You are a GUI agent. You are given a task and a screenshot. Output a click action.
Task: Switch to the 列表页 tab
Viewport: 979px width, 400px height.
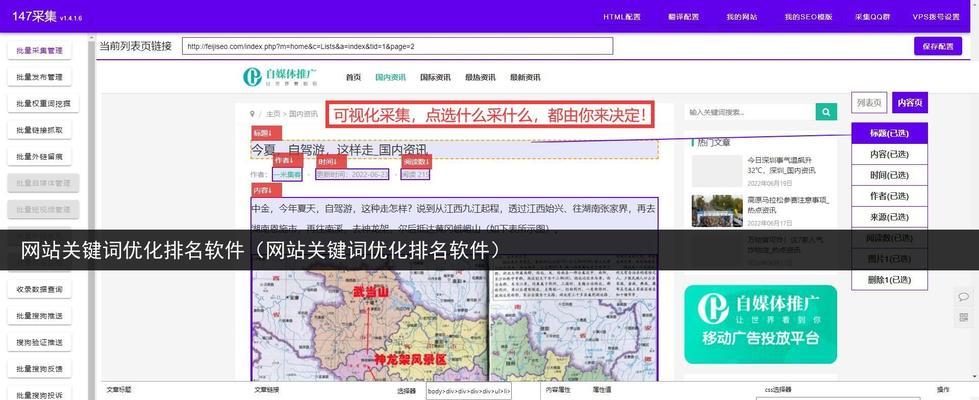pyautogui.click(x=868, y=102)
